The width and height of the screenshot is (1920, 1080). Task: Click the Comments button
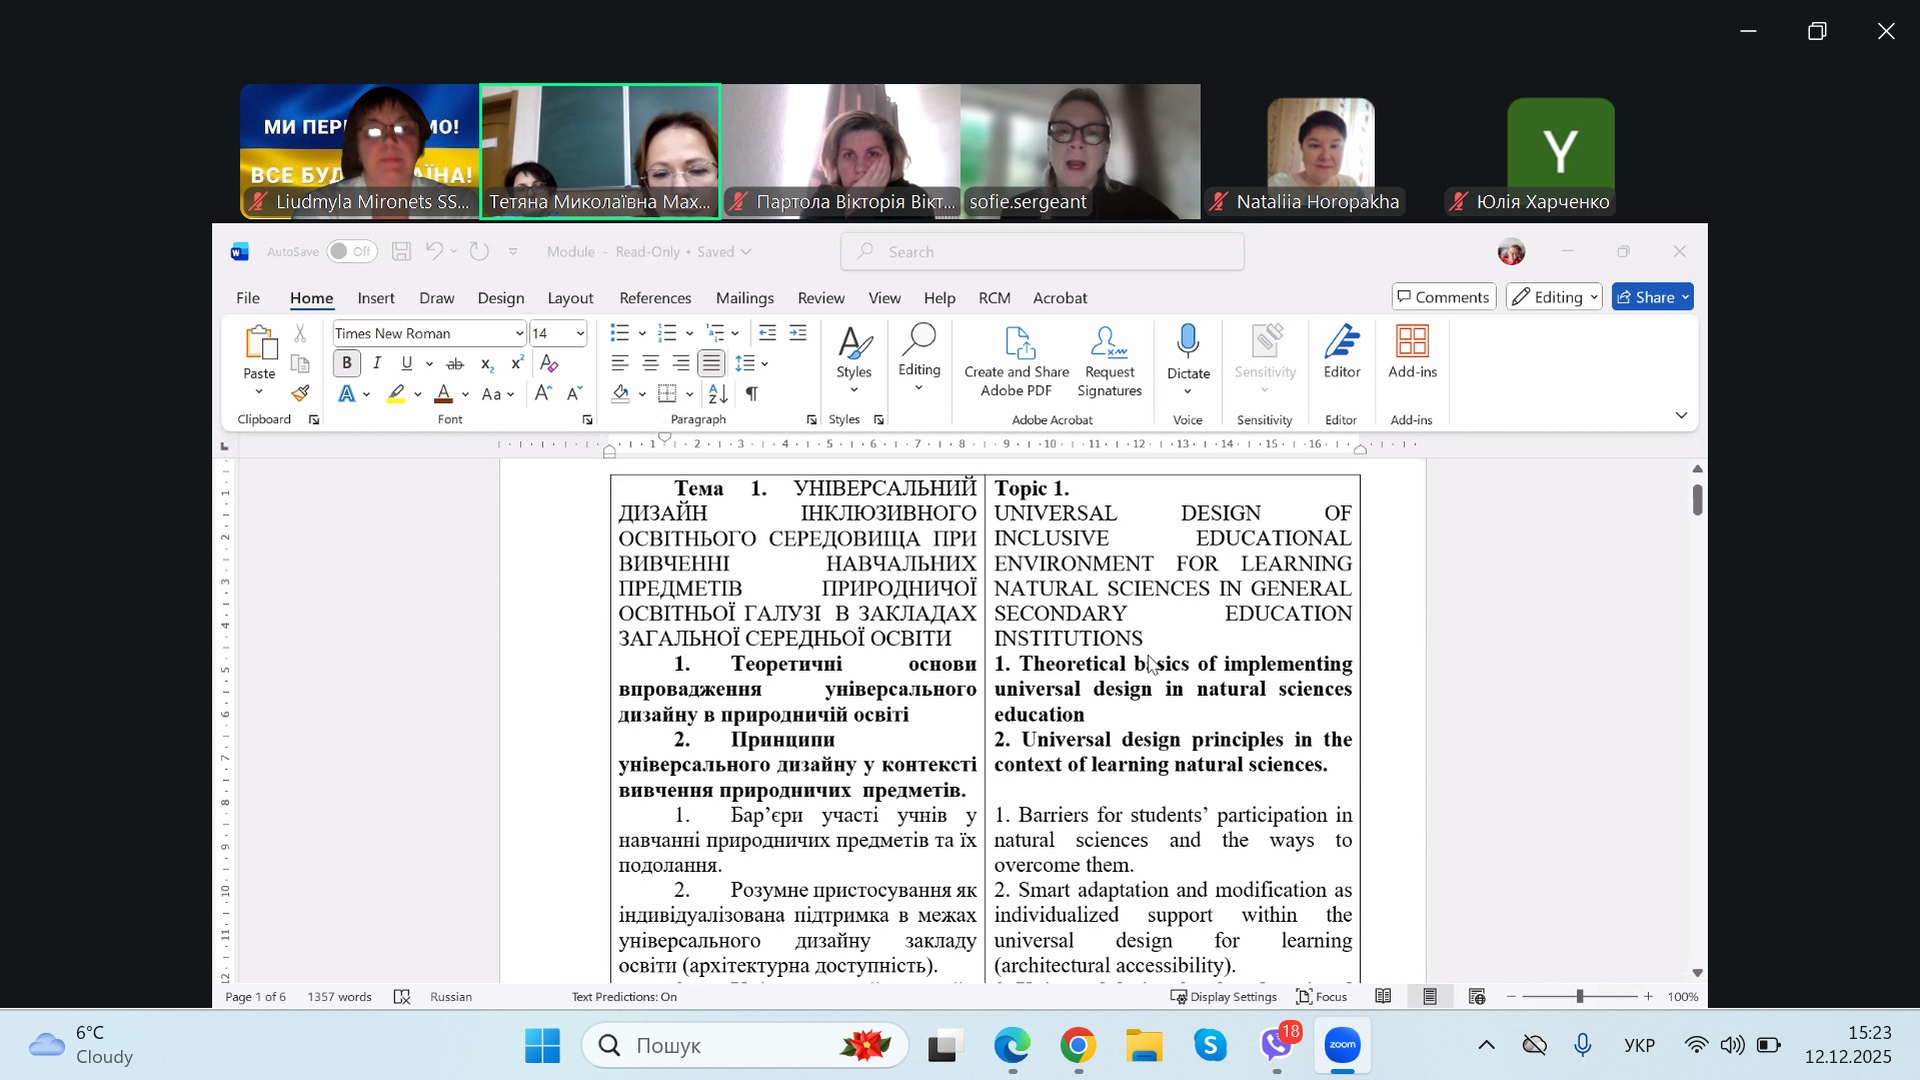click(x=1443, y=297)
